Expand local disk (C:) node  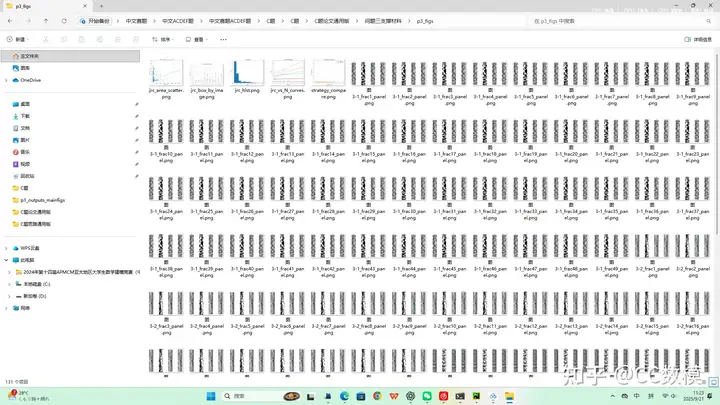pos(9,284)
